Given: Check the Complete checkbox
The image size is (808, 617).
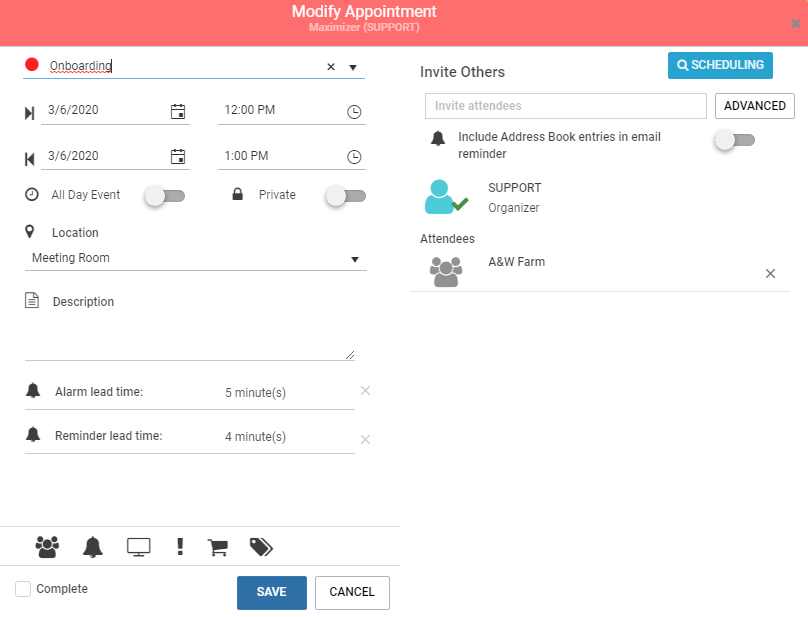Looking at the screenshot, I should click(23, 589).
